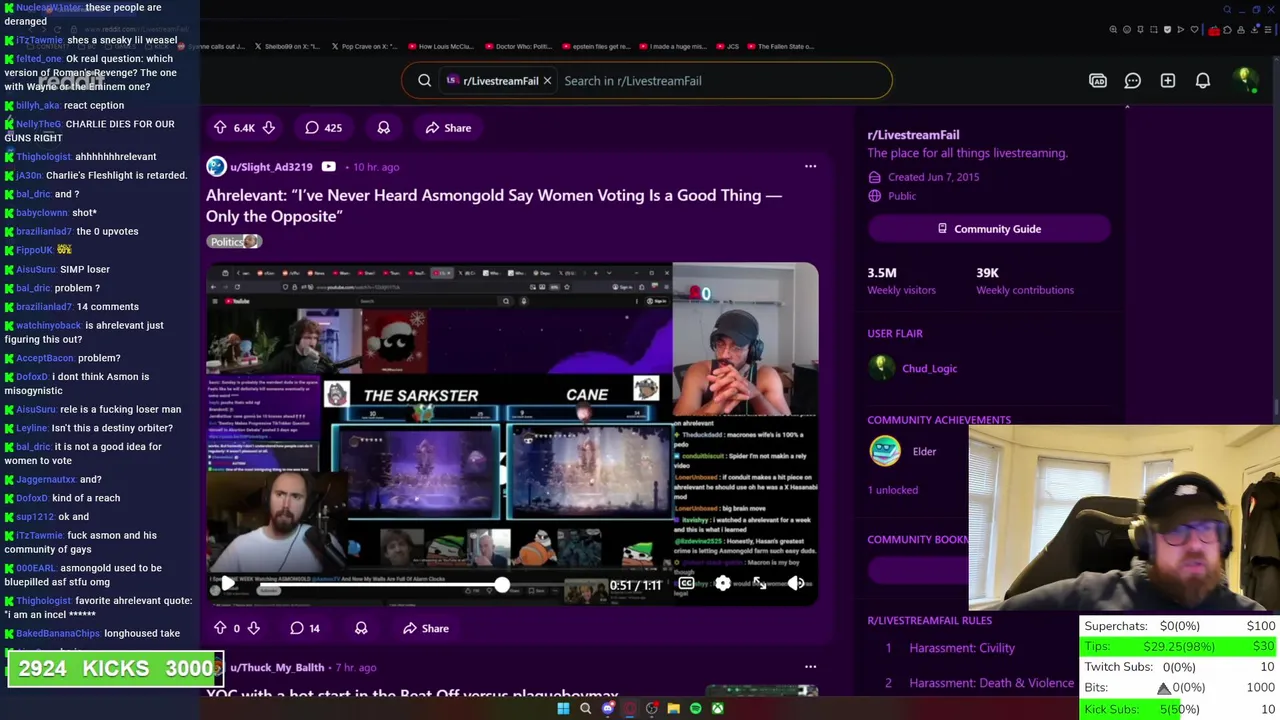The width and height of the screenshot is (1280, 720).
Task: Create a new post with the plus icon
Action: coord(1168,81)
